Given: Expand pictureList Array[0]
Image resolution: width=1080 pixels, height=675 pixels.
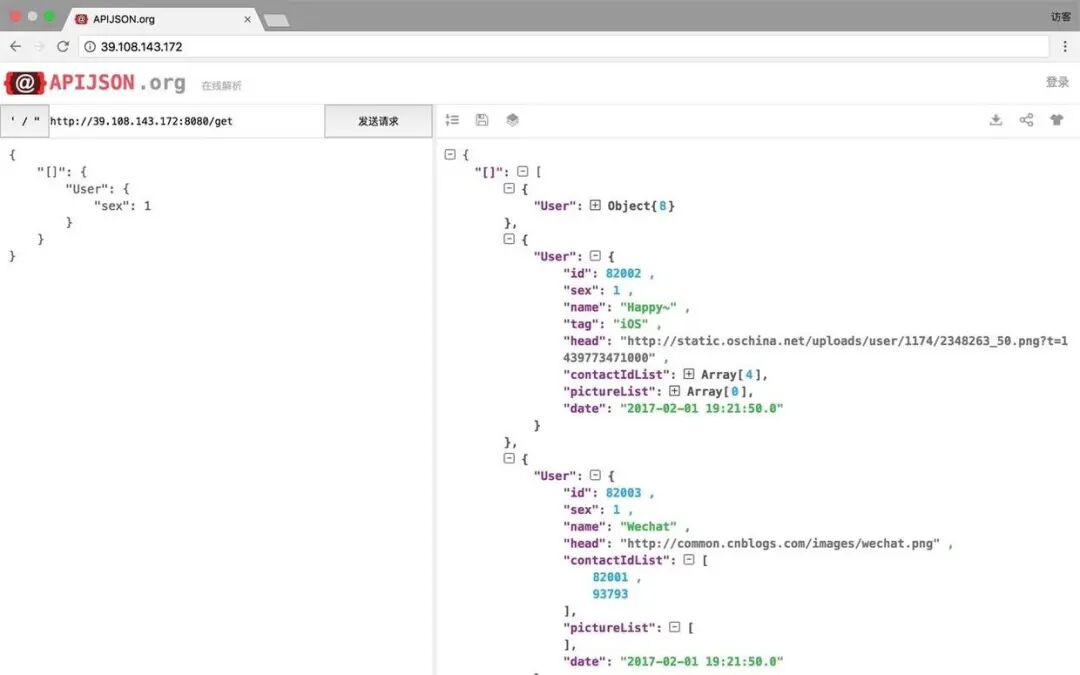Looking at the screenshot, I should click(674, 391).
